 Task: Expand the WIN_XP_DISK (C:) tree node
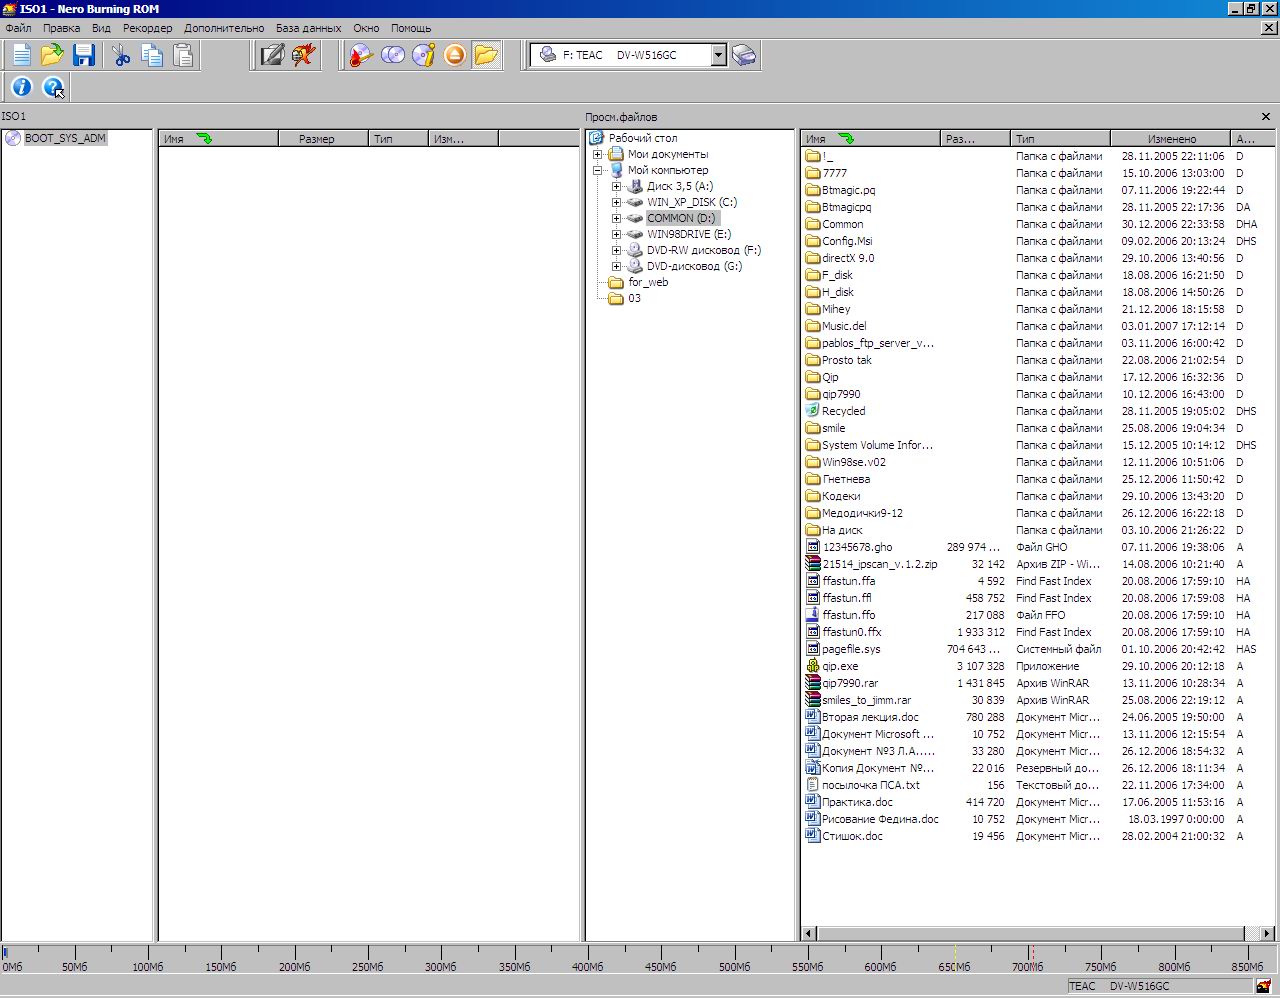tap(617, 202)
